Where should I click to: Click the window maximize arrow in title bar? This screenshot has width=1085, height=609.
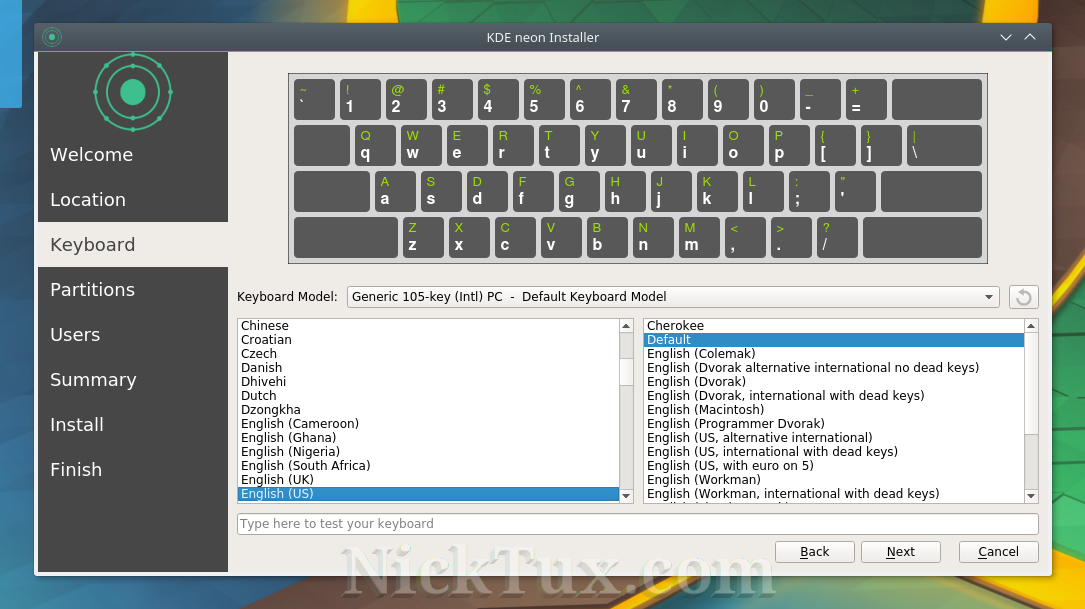point(1030,38)
